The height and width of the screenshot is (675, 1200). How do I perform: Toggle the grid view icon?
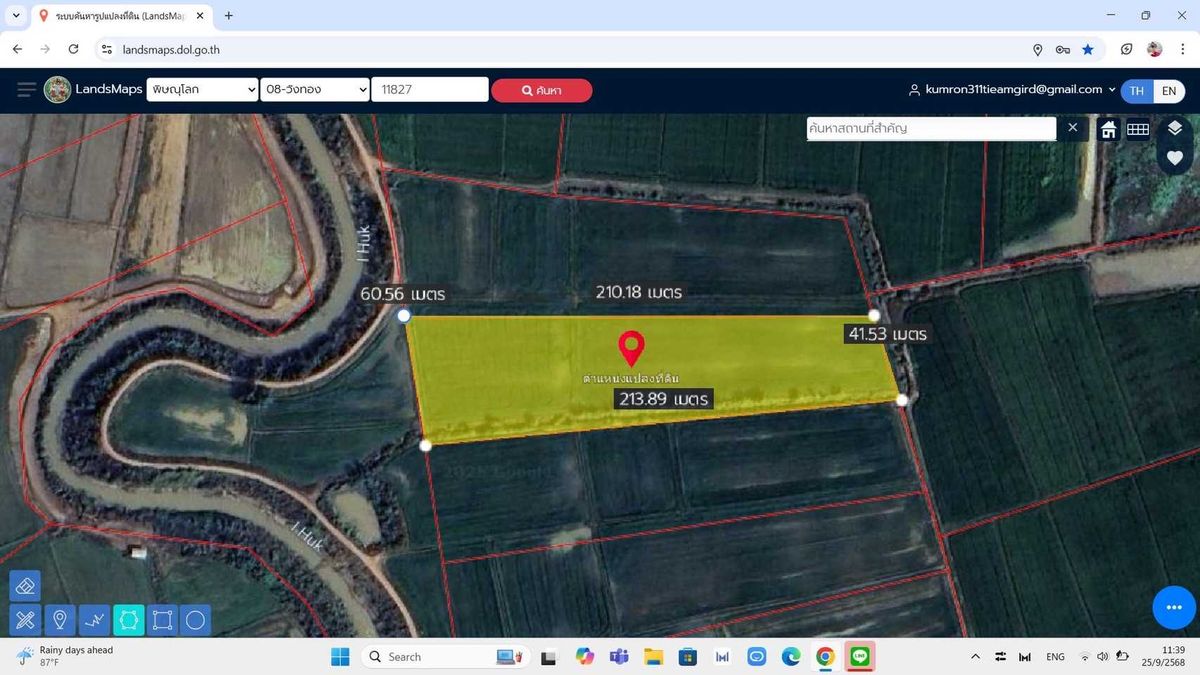click(x=1138, y=129)
